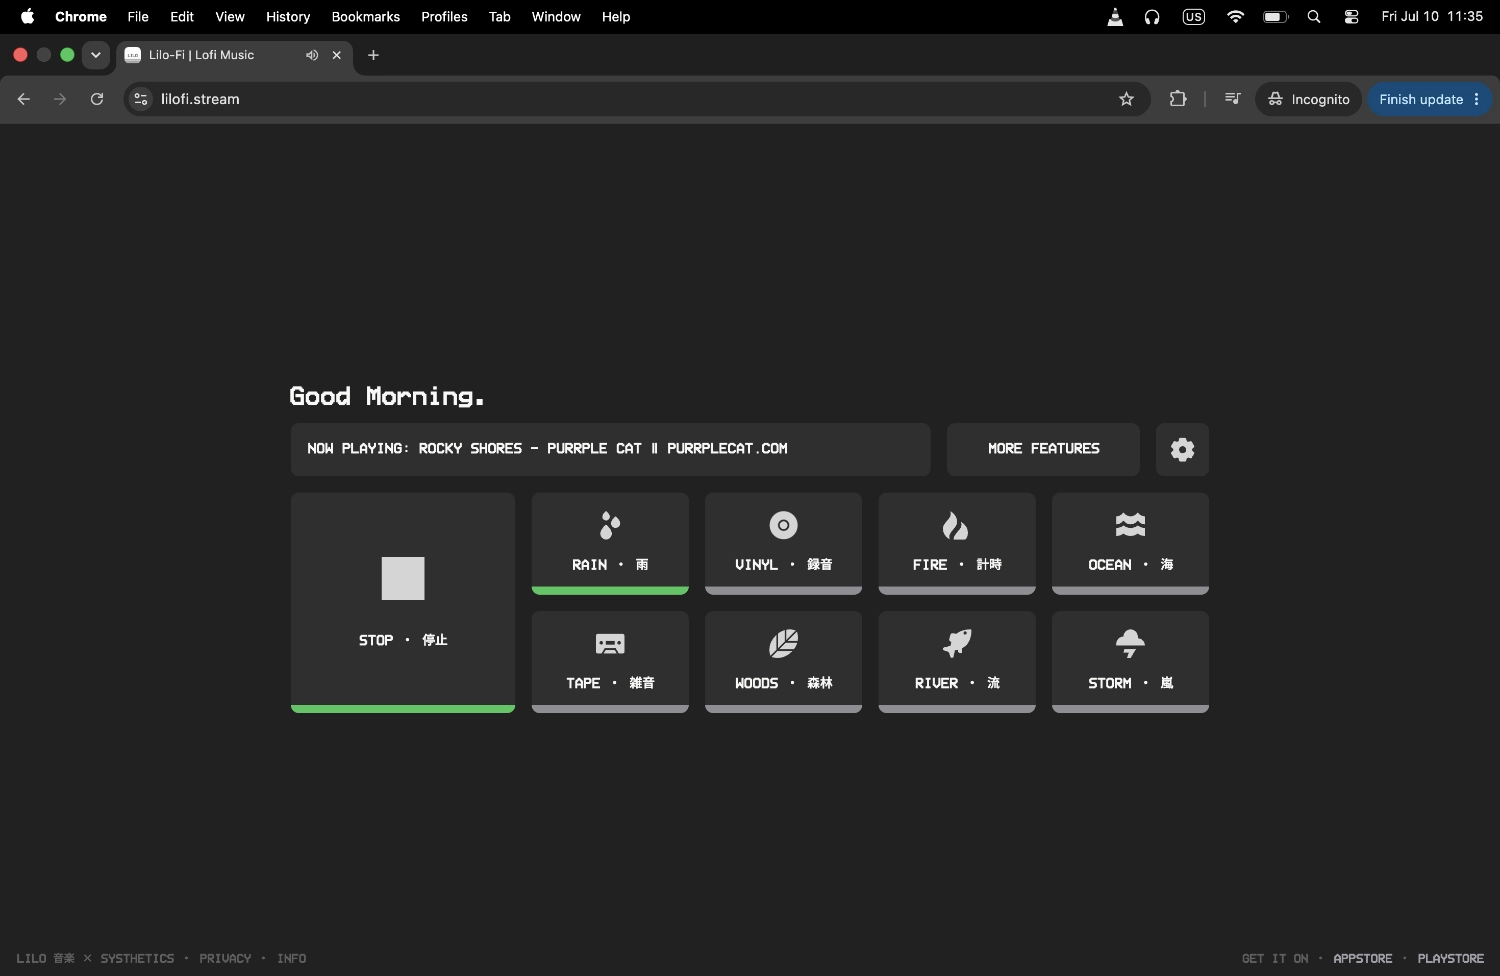Click the Incognito indicator
This screenshot has width=1500, height=976.
(x=1308, y=99)
